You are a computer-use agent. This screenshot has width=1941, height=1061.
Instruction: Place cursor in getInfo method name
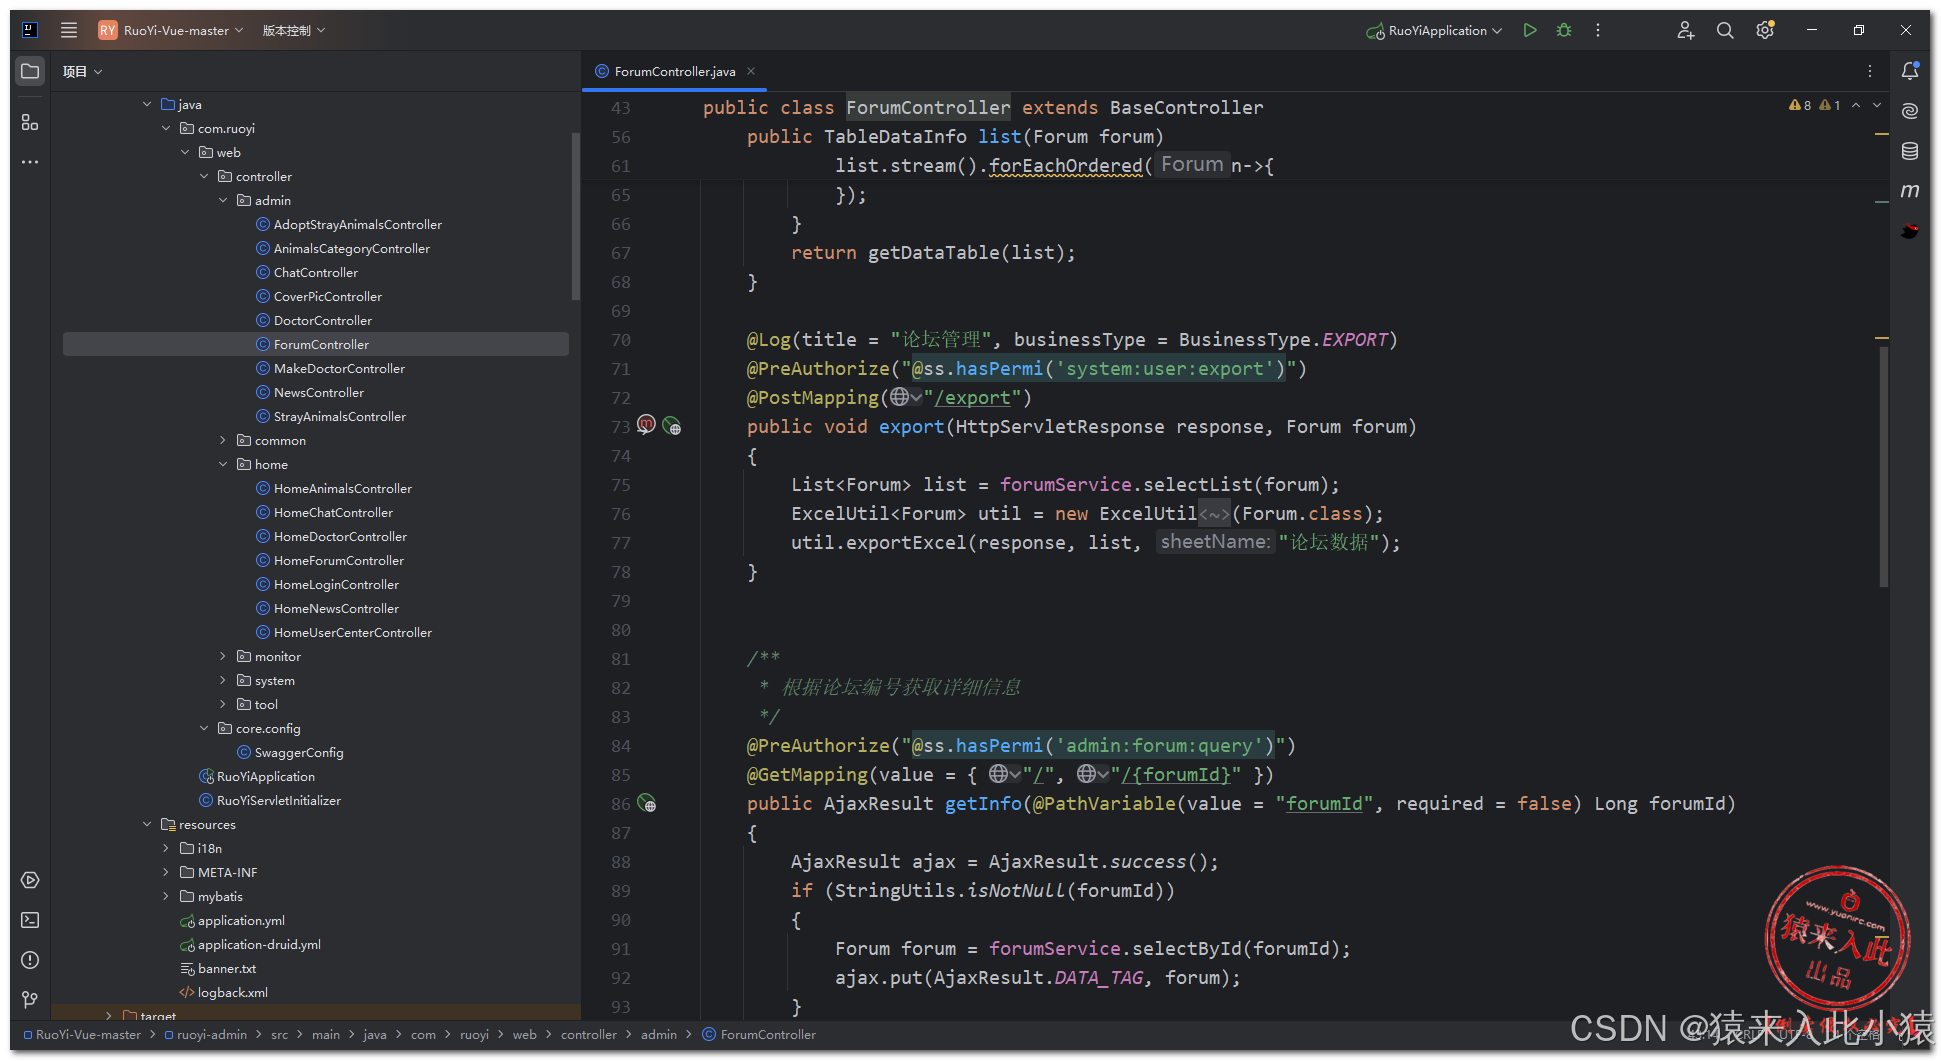[983, 804]
